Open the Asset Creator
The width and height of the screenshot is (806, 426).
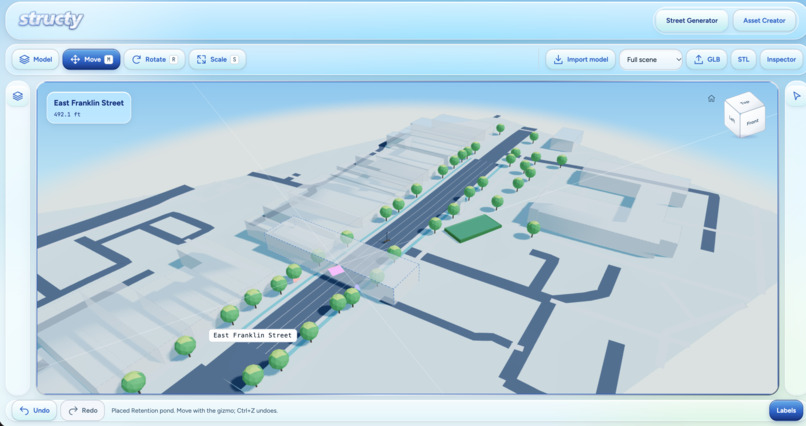(x=764, y=21)
